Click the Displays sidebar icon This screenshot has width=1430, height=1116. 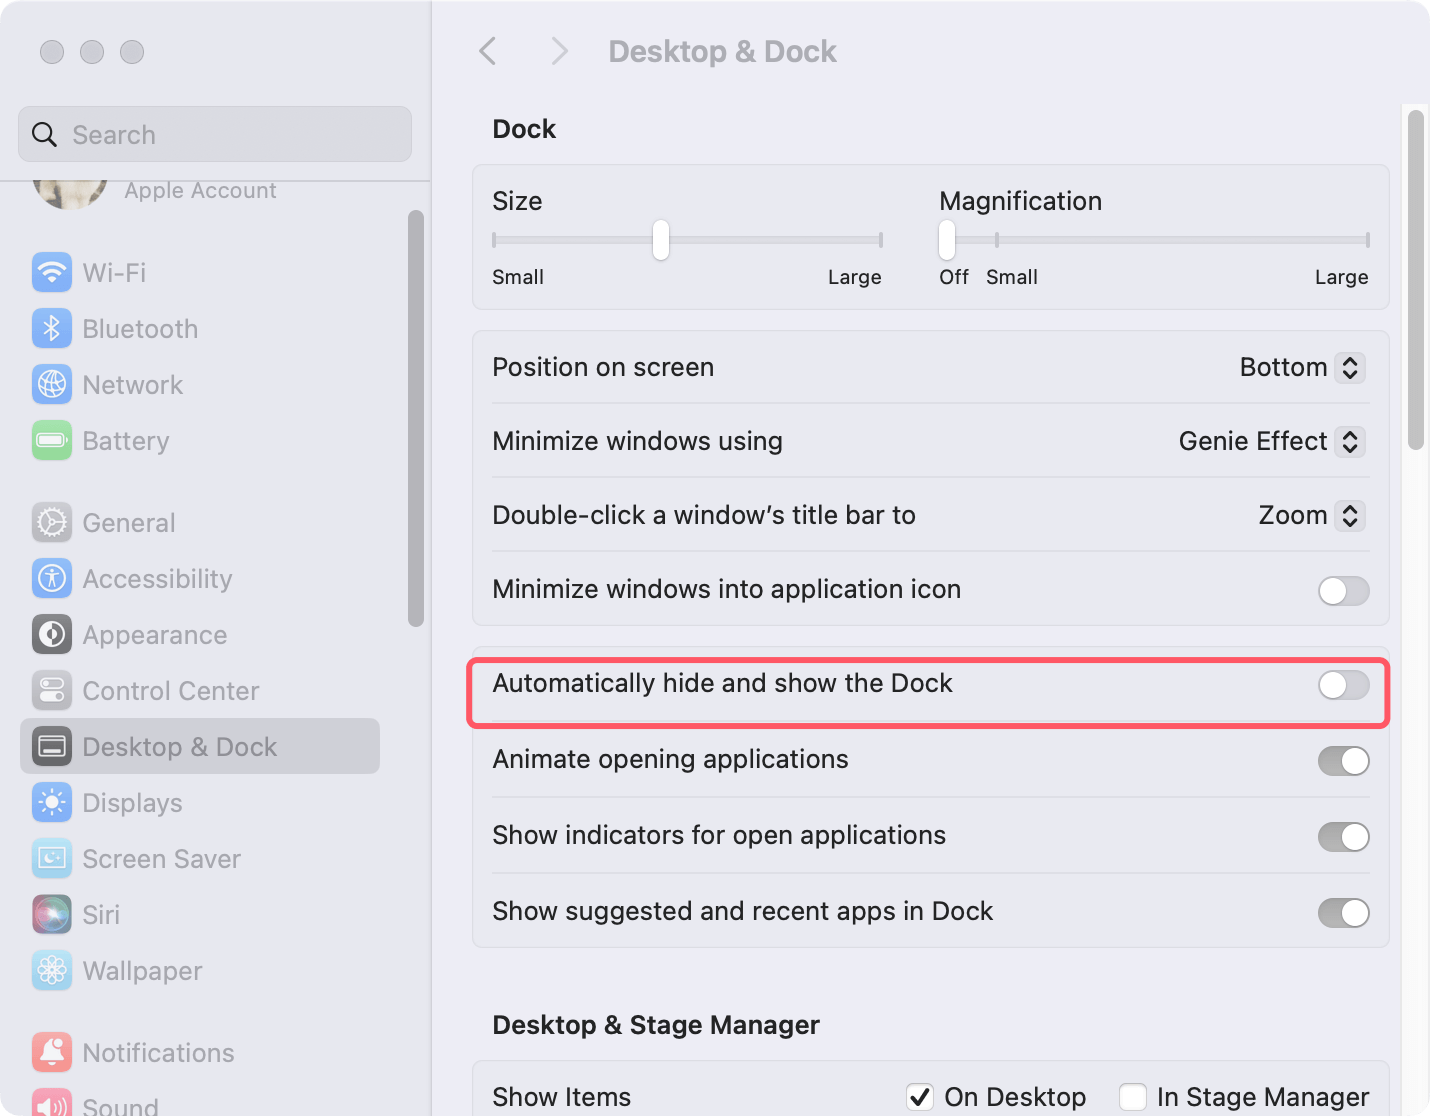[x=51, y=802]
